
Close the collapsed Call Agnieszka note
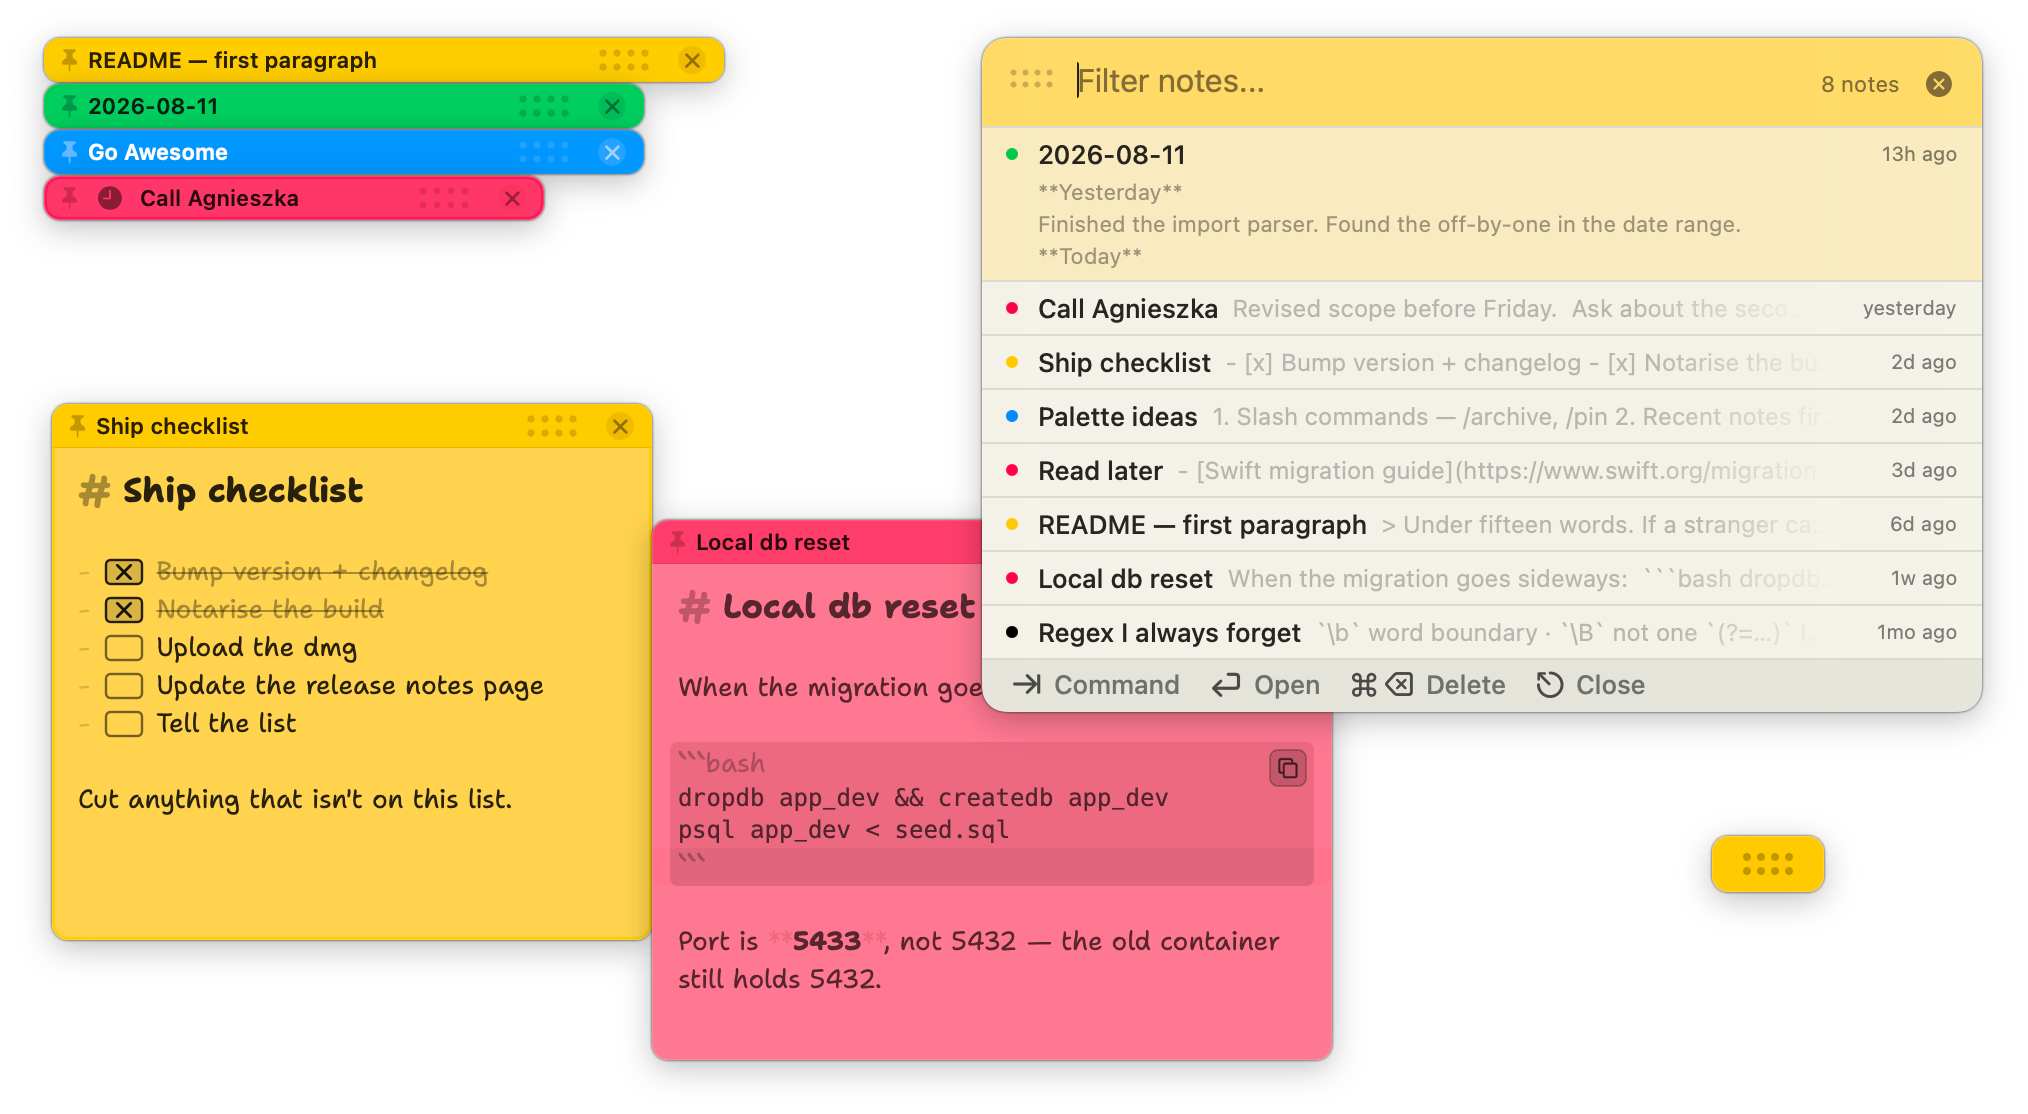point(512,198)
